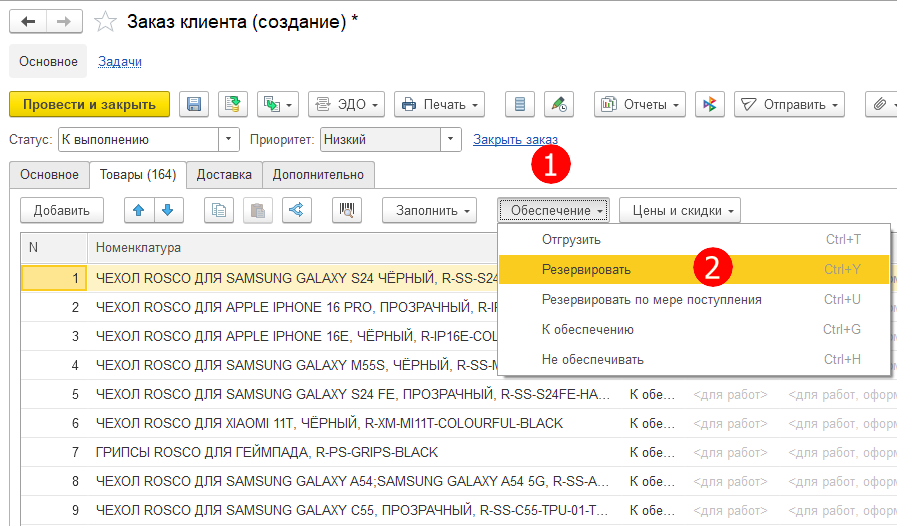The width and height of the screenshot is (897, 526).
Task: Mark document as favorite with star
Action: (104, 21)
